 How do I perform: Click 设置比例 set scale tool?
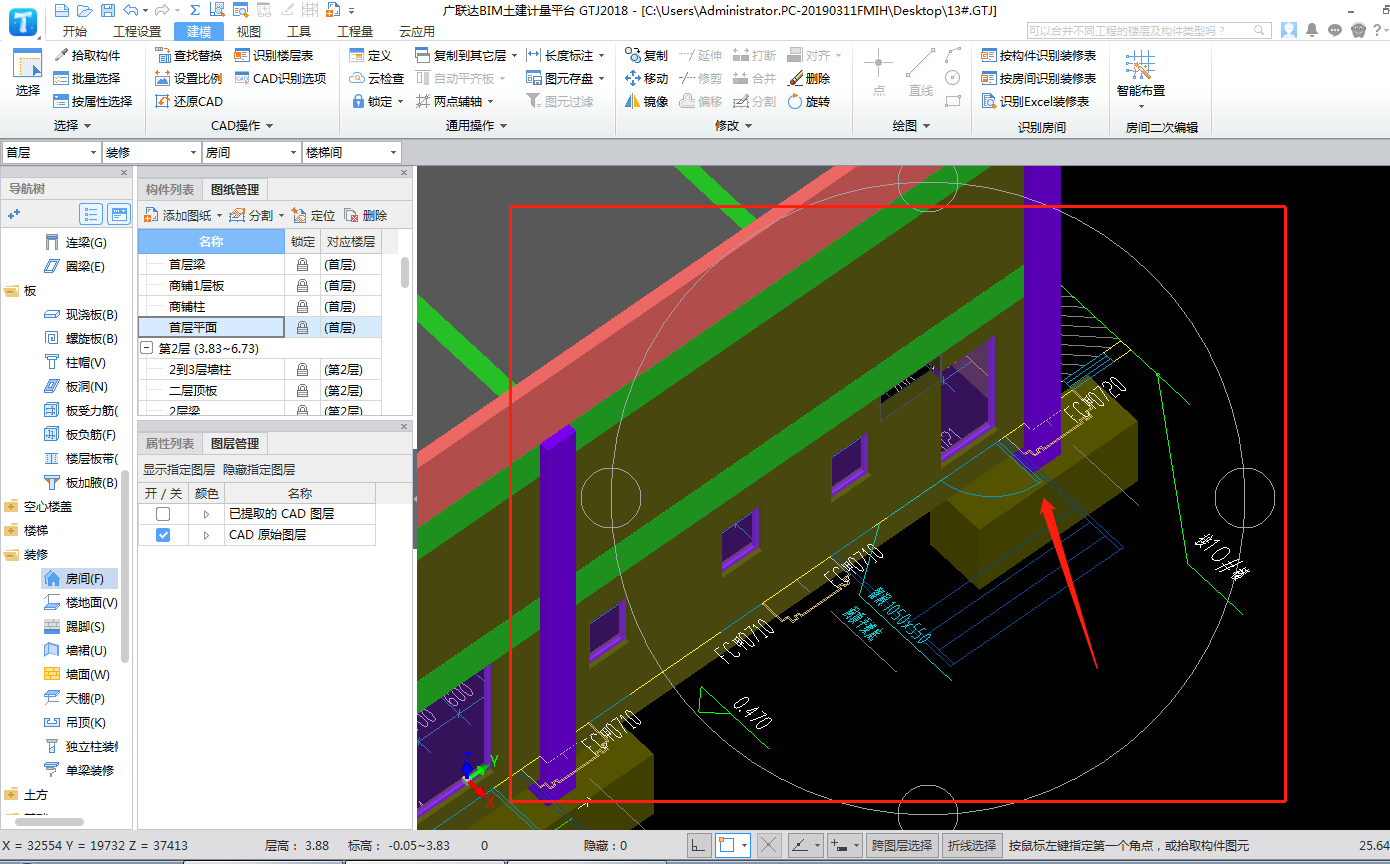coord(189,78)
